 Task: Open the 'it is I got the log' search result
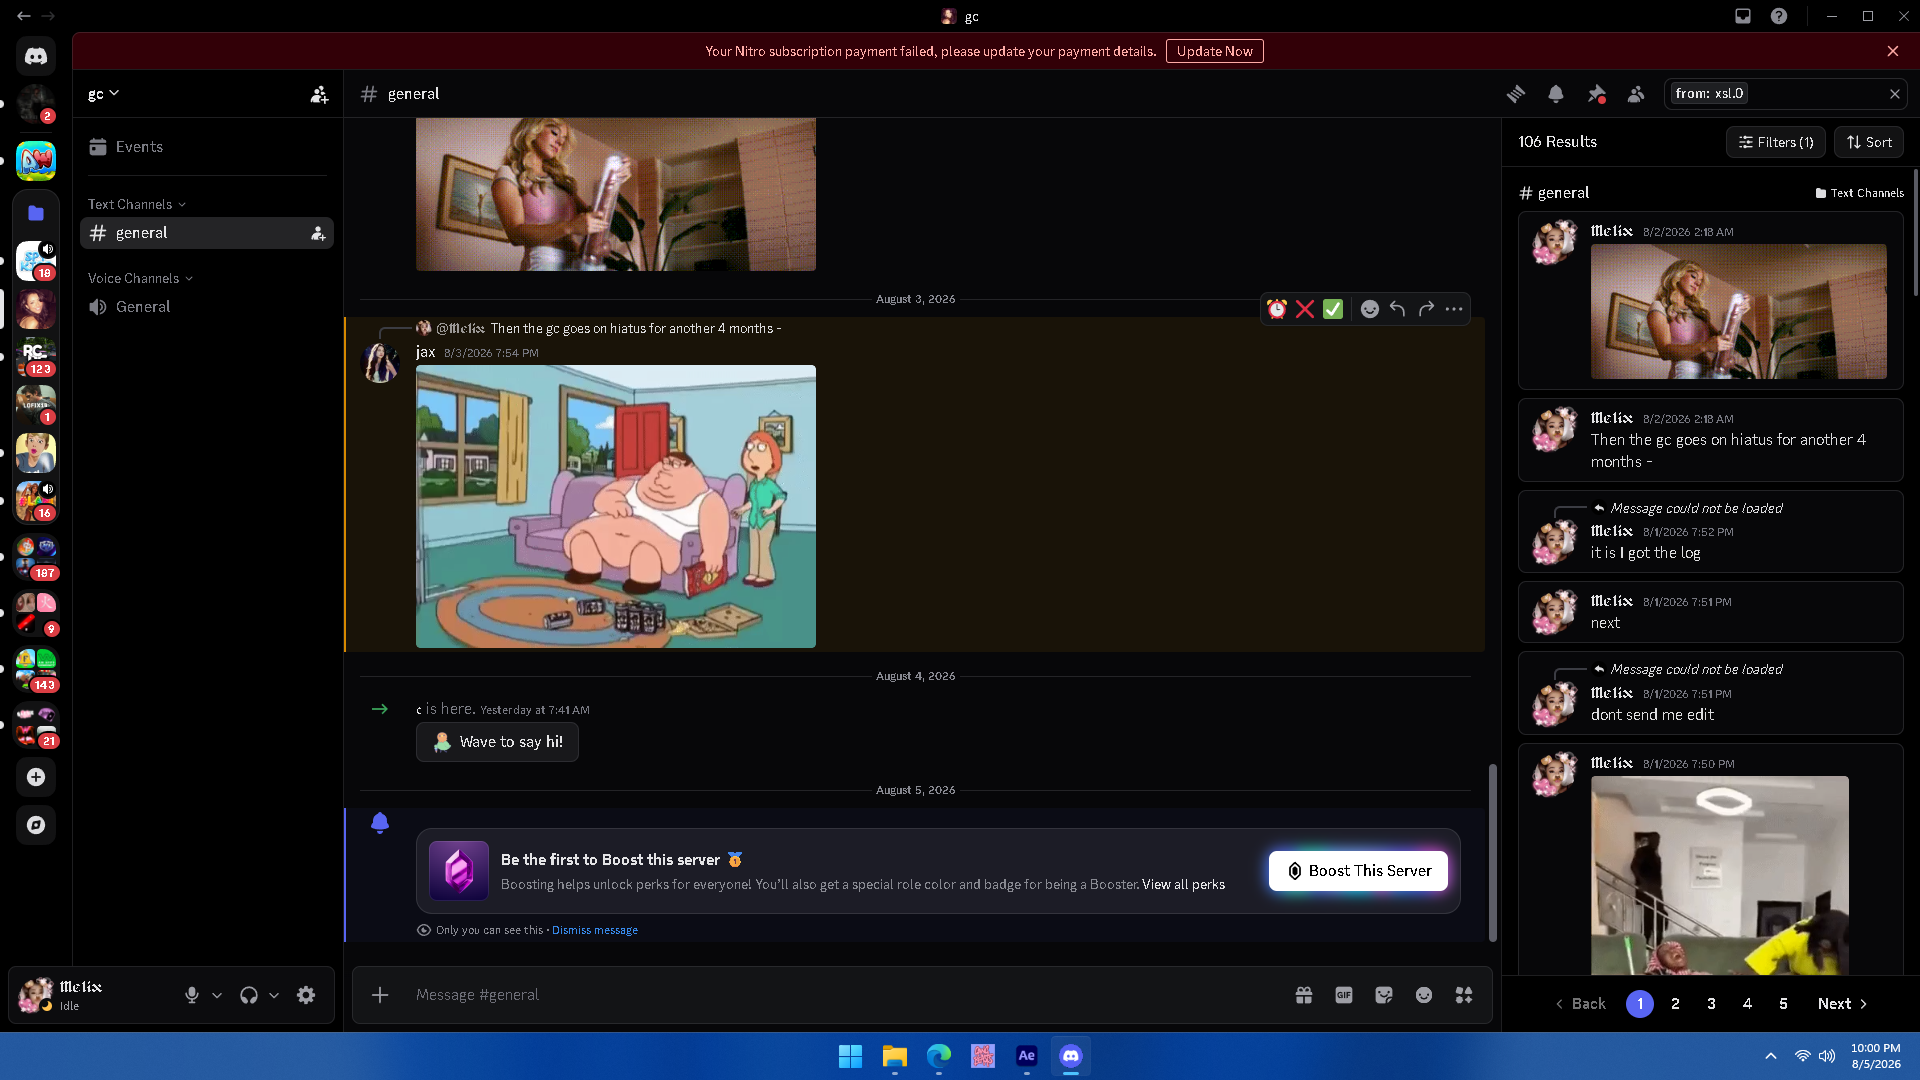point(1711,532)
